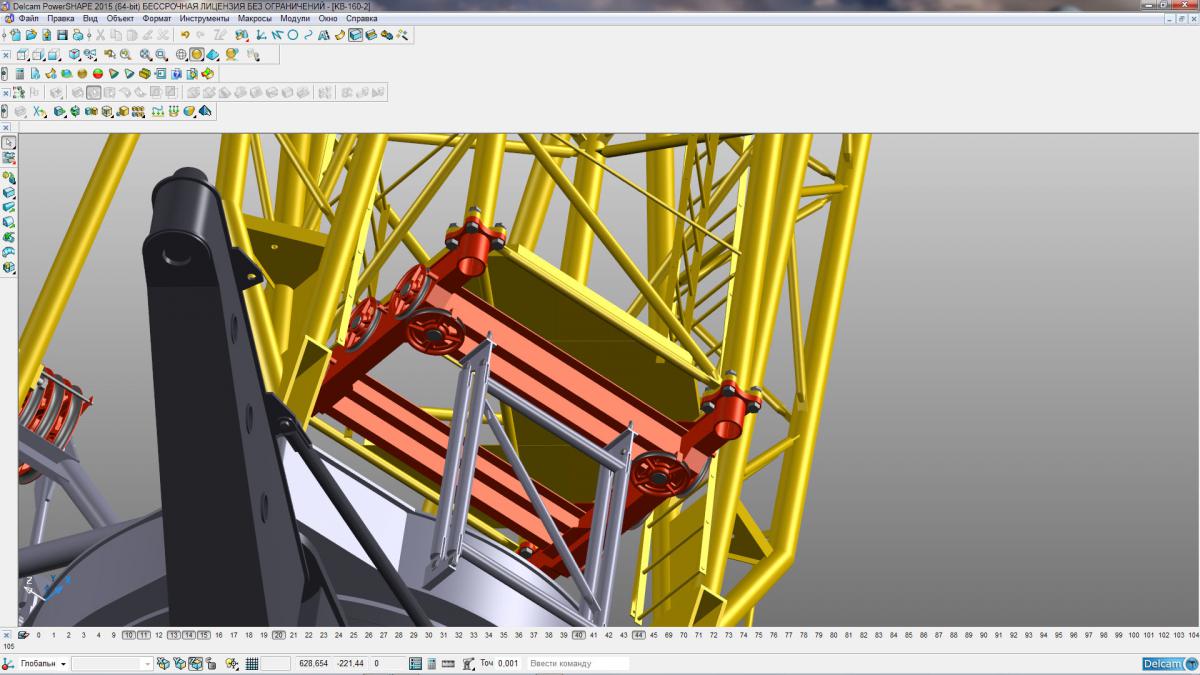Open the calculator icon in status bar
This screenshot has width=1200, height=675.
click(x=432, y=663)
